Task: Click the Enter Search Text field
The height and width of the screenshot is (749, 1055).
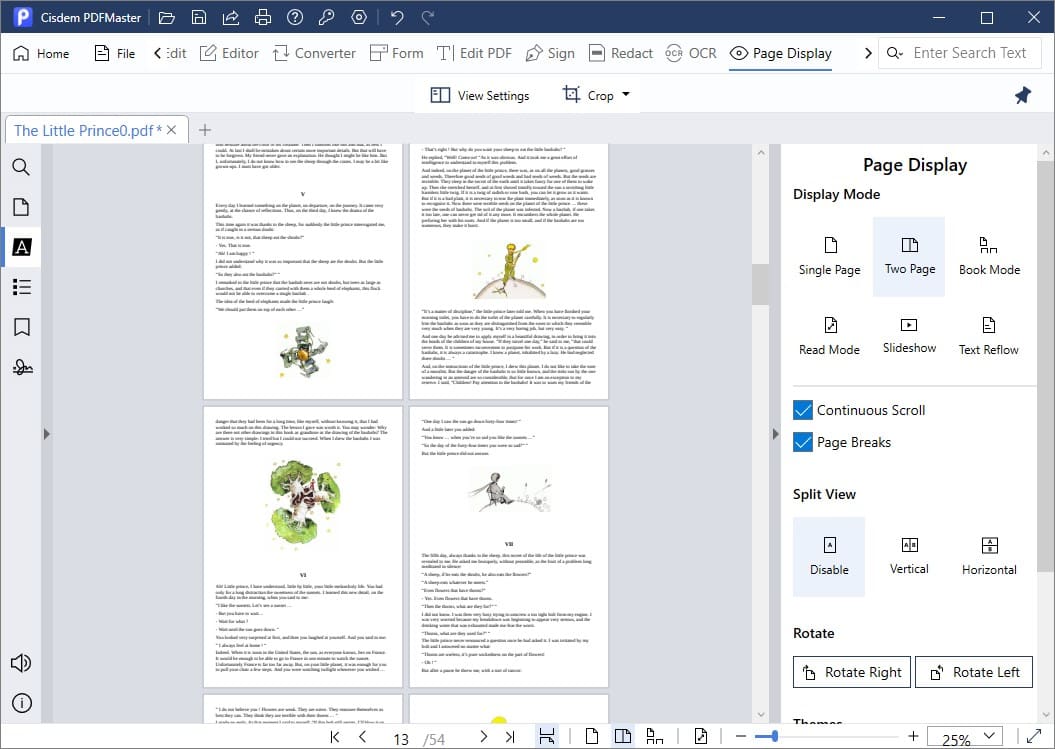Action: 970,53
